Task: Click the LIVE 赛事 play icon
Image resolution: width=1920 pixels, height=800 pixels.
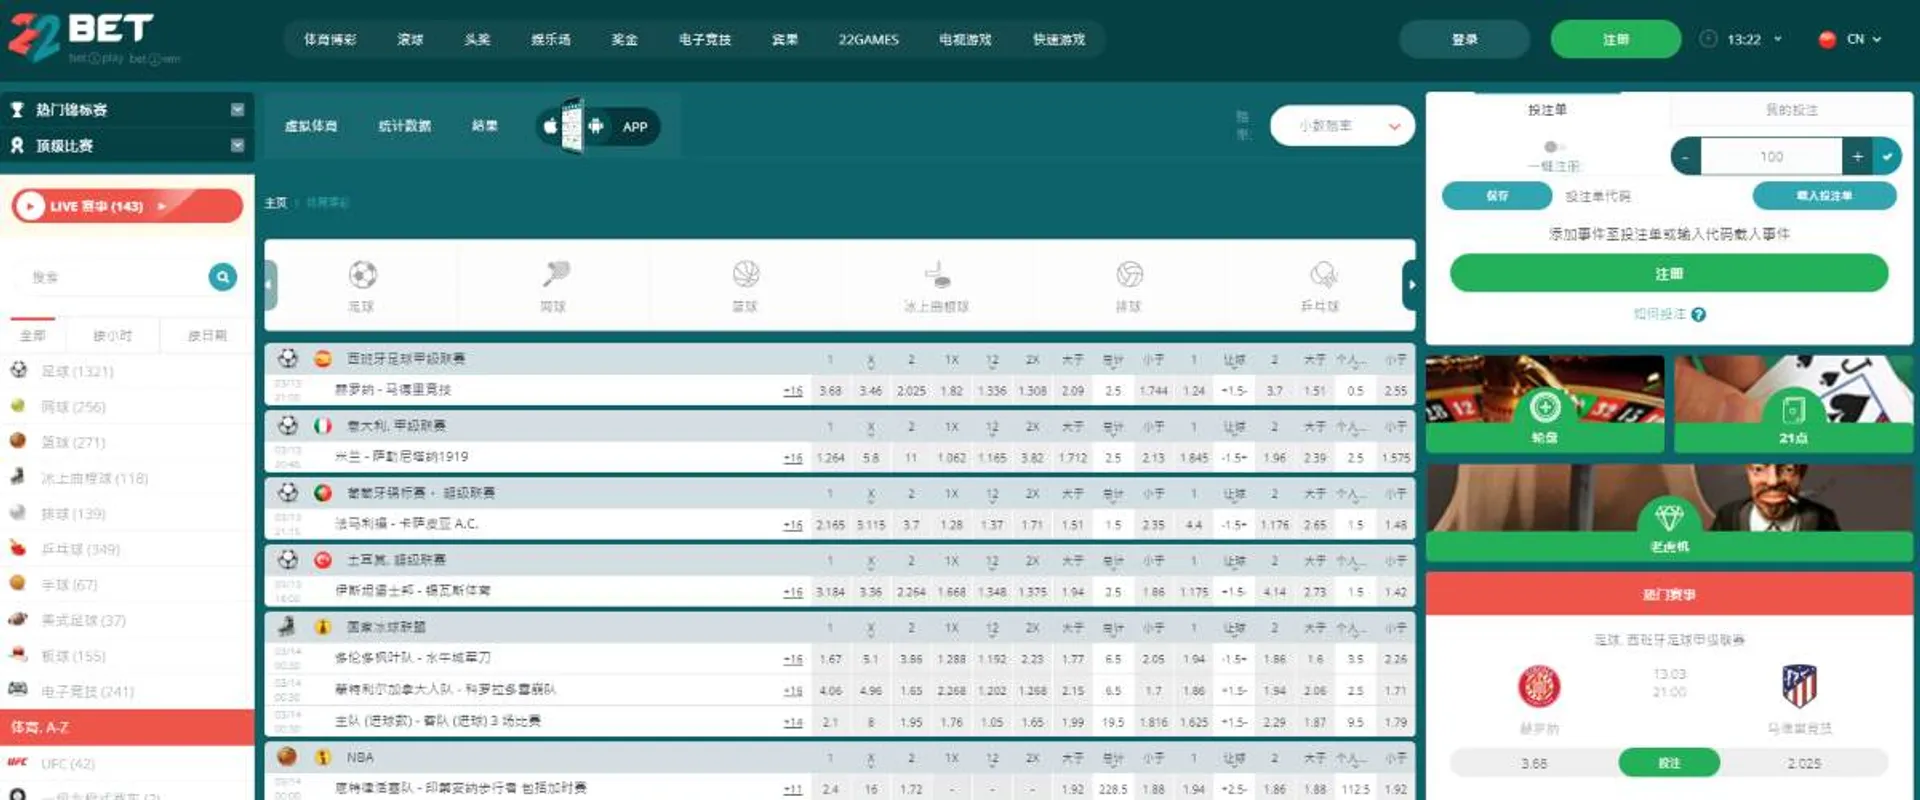Action: coord(30,206)
